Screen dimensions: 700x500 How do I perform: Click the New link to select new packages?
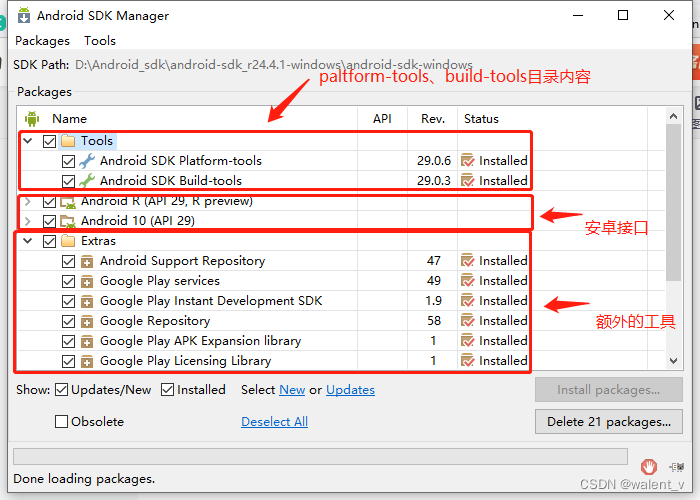click(292, 390)
